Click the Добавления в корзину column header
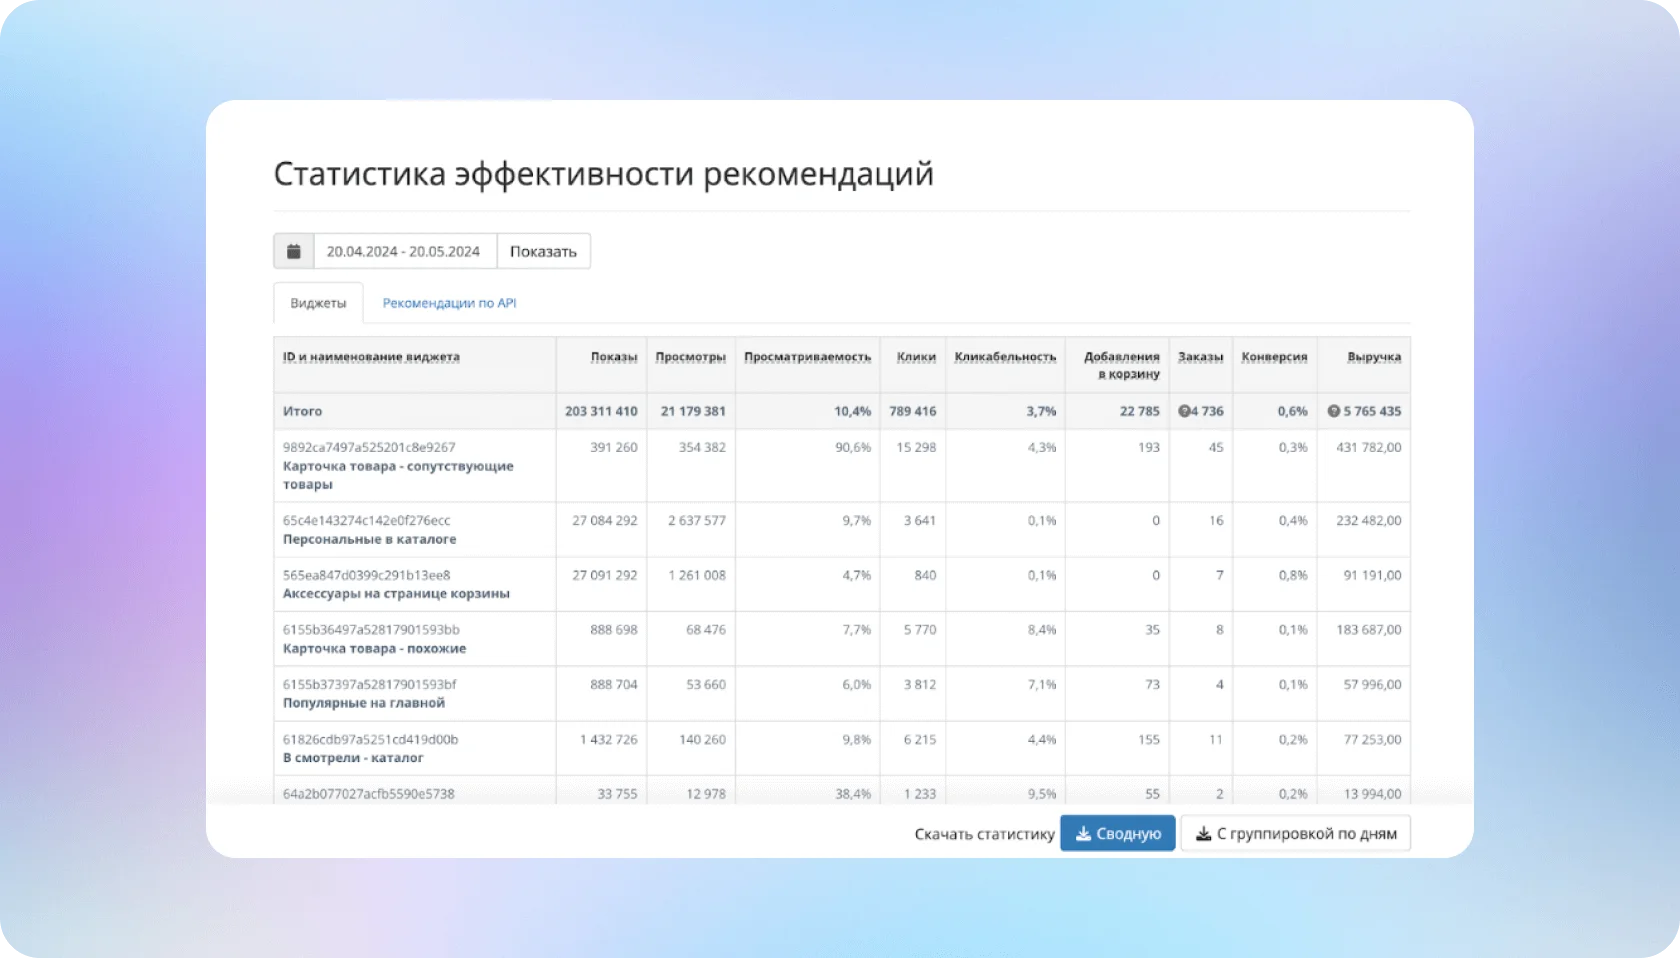This screenshot has height=958, width=1680. click(x=1121, y=365)
